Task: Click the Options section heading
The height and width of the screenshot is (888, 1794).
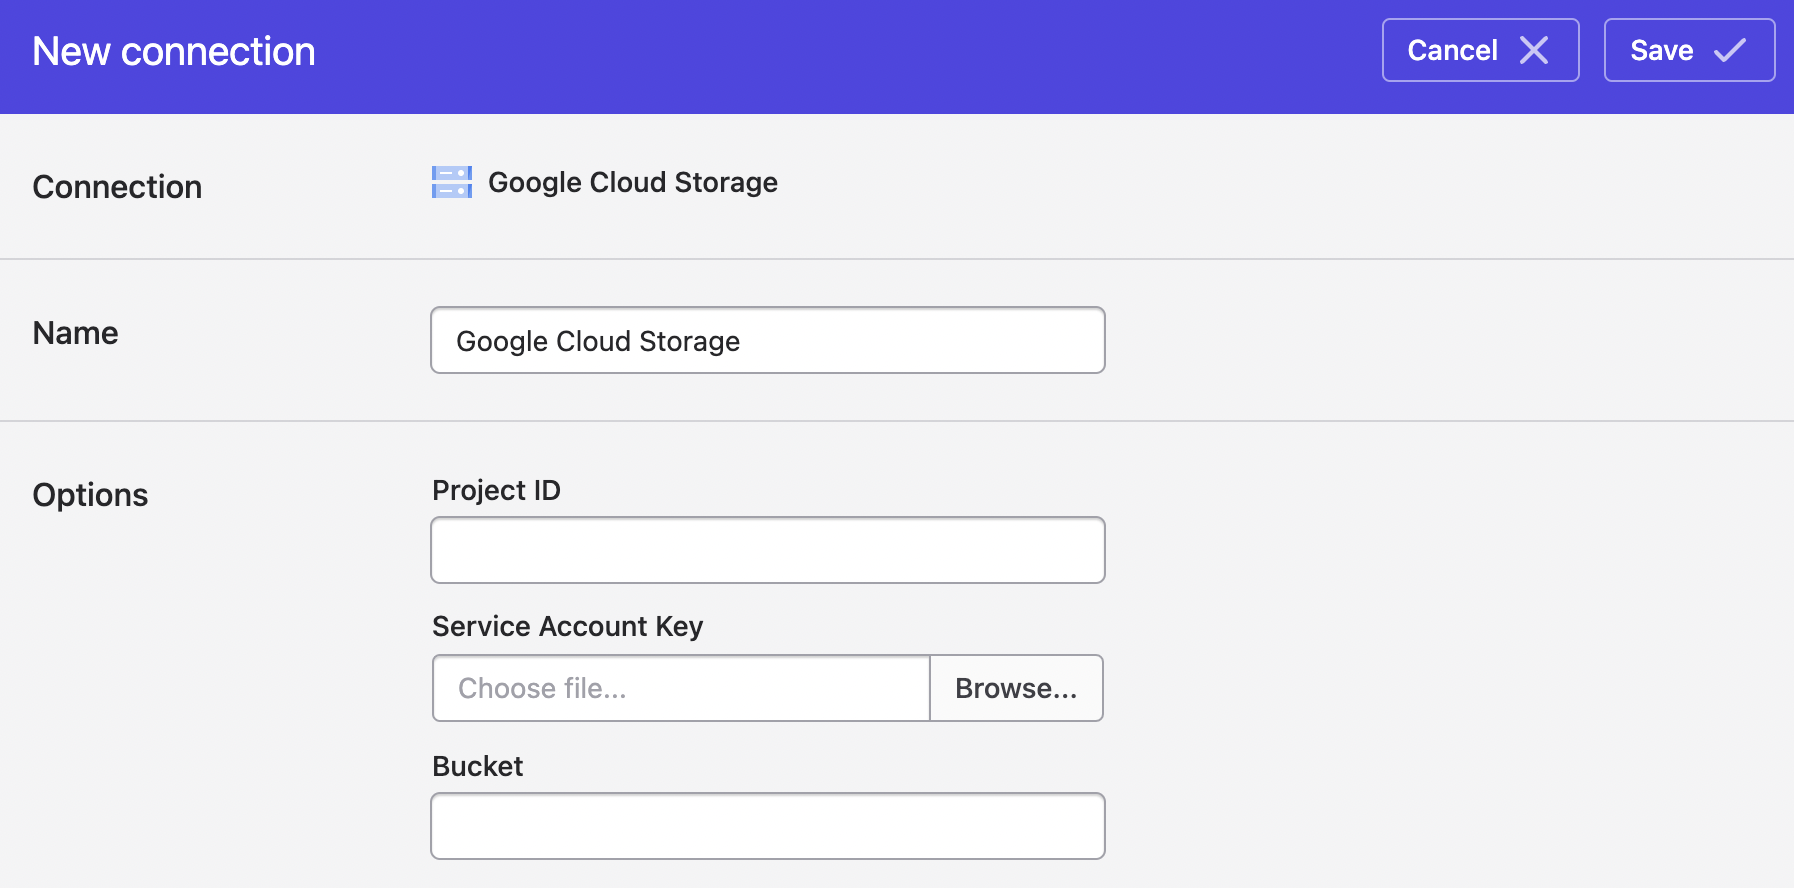Action: click(x=90, y=495)
